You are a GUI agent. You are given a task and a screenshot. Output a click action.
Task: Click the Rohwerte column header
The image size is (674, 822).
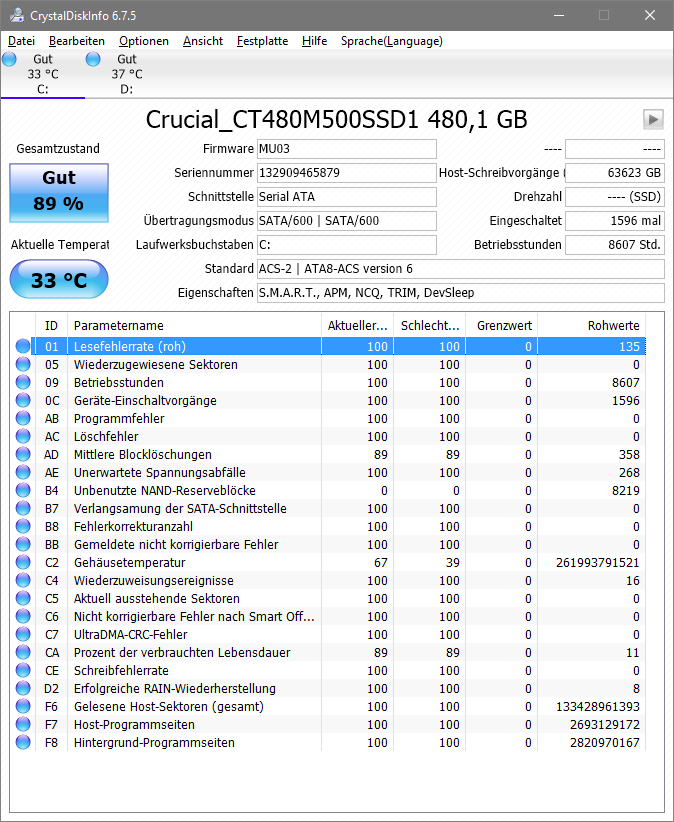coord(592,326)
